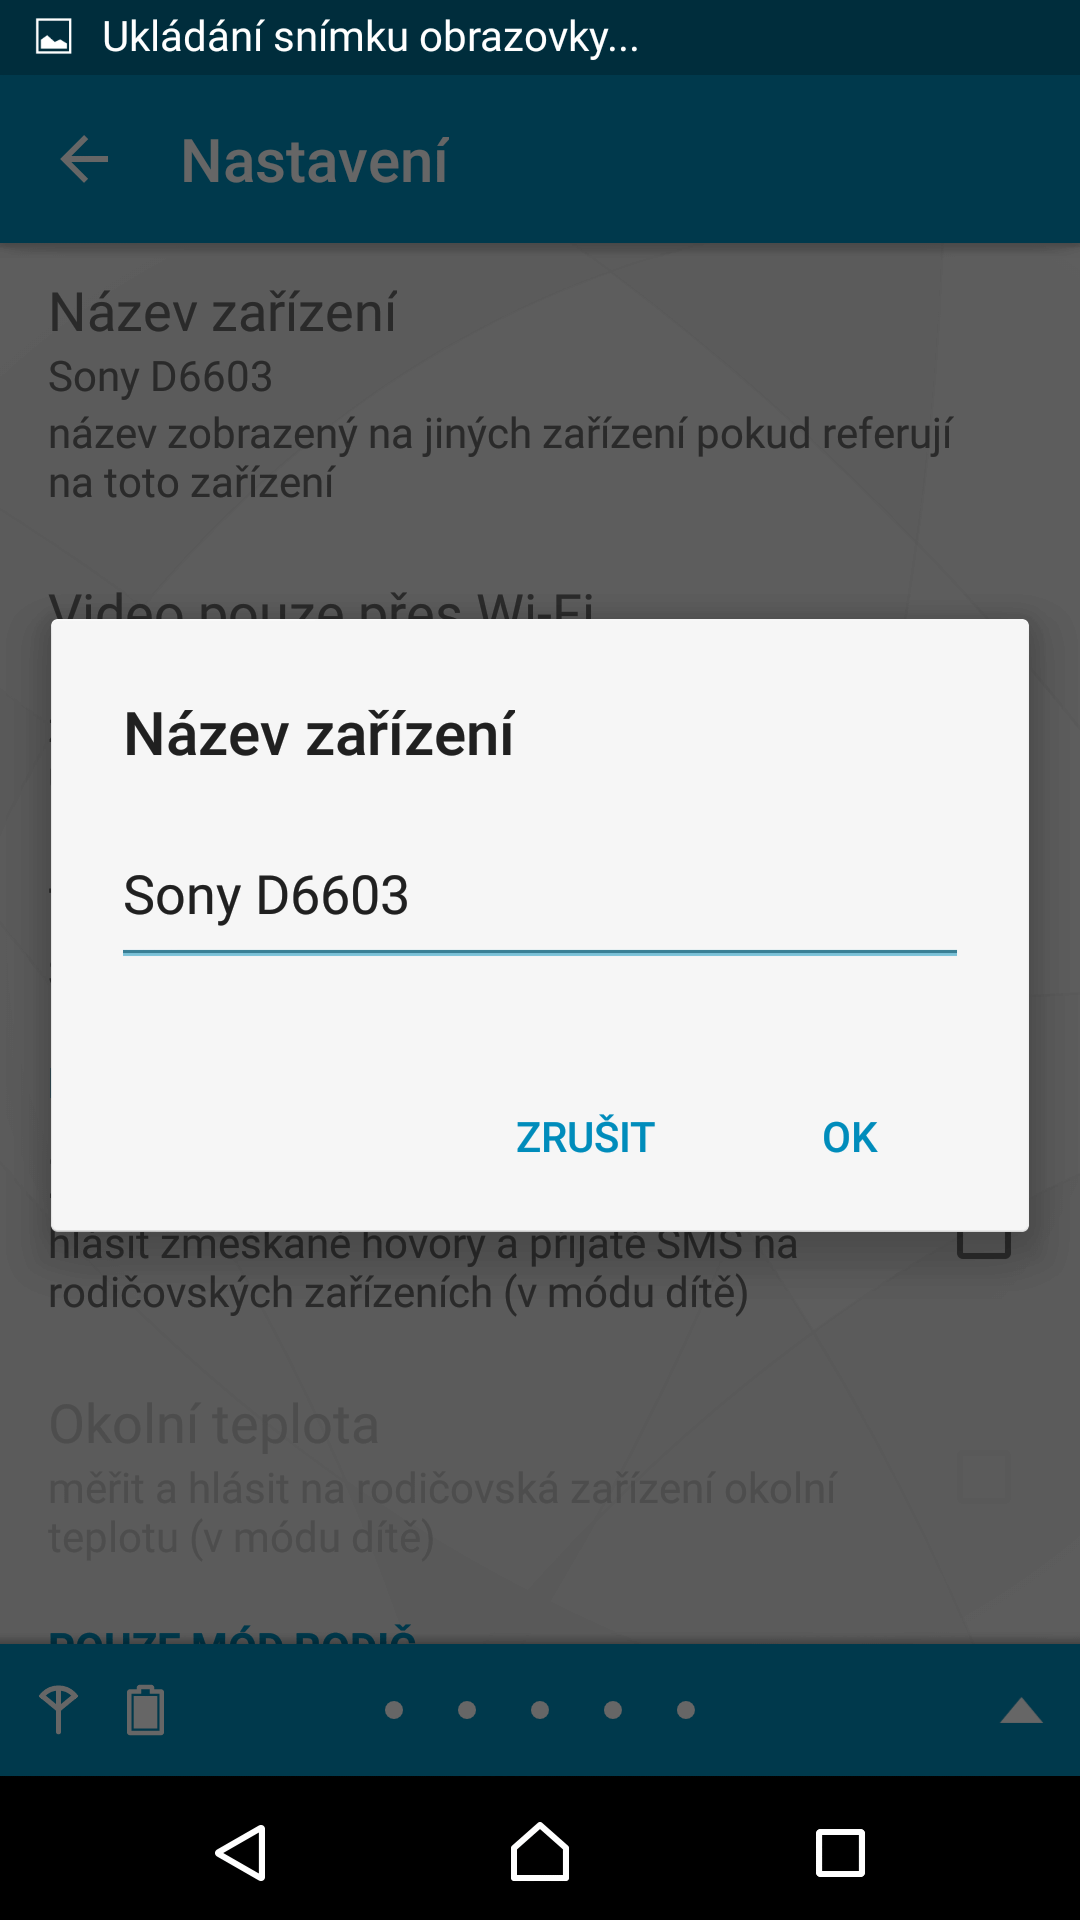The image size is (1080, 1920).
Task: Confirm device name with OK
Action: [850, 1137]
